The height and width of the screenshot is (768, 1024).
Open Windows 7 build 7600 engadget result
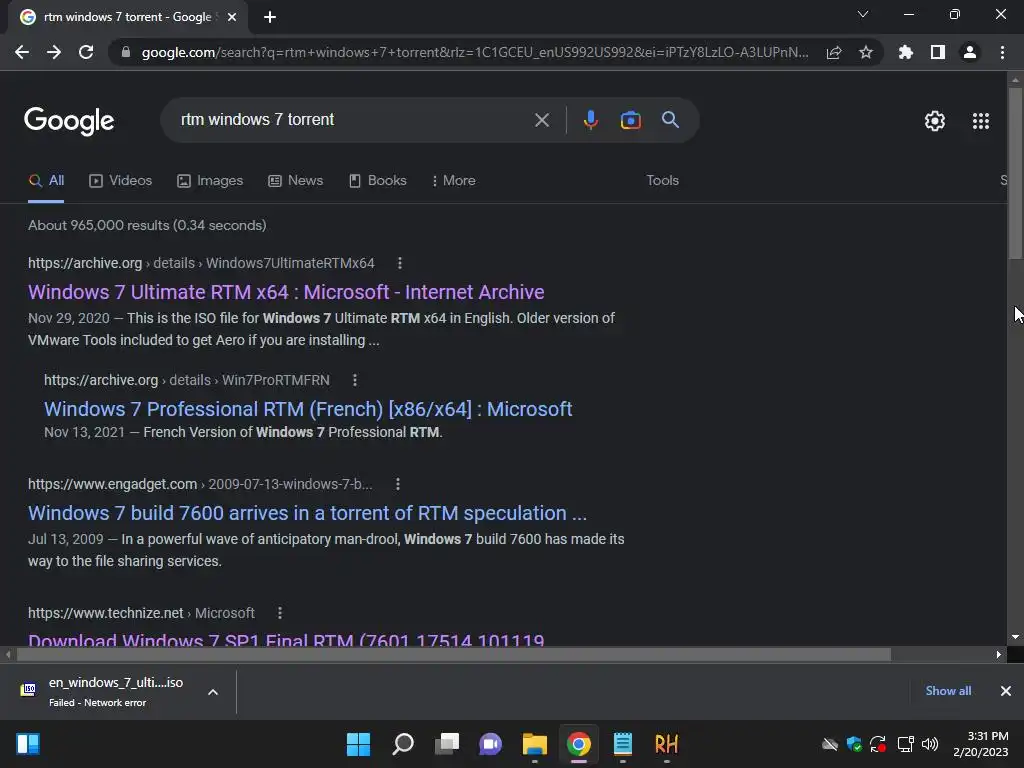coord(308,513)
